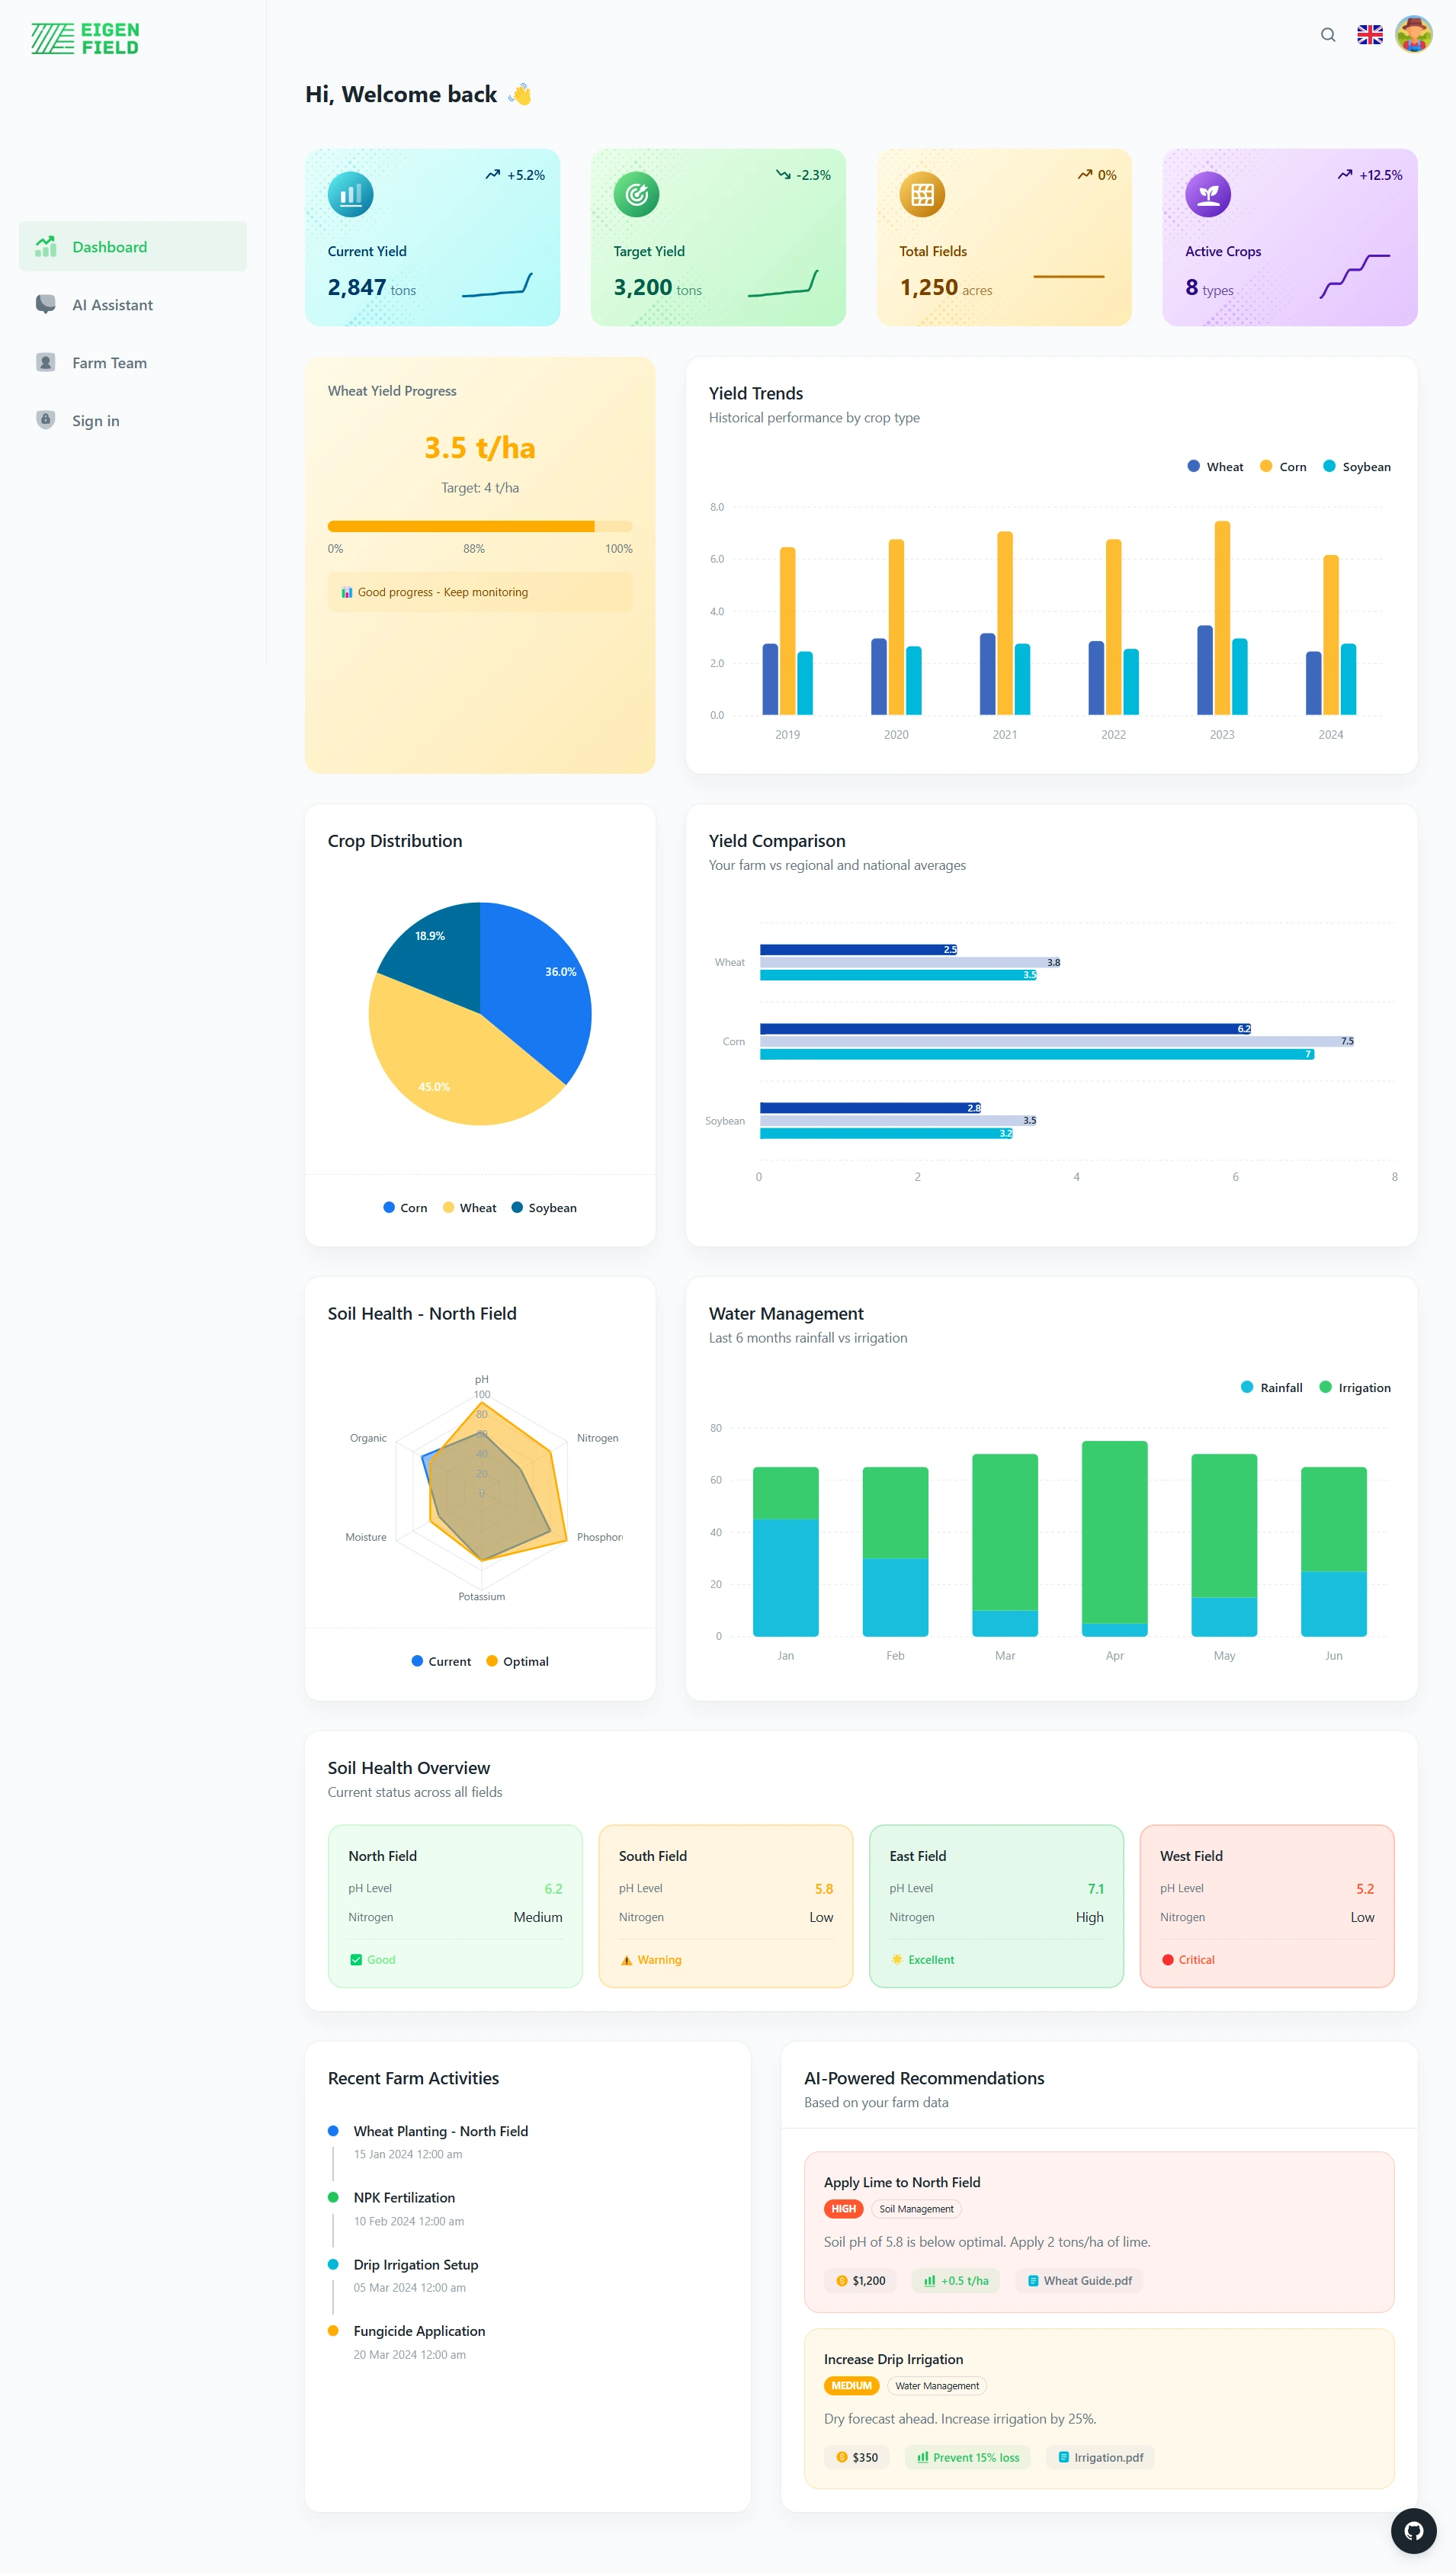
Task: Toggle Optimal series in Soil Health radar legend
Action: pos(518,1661)
